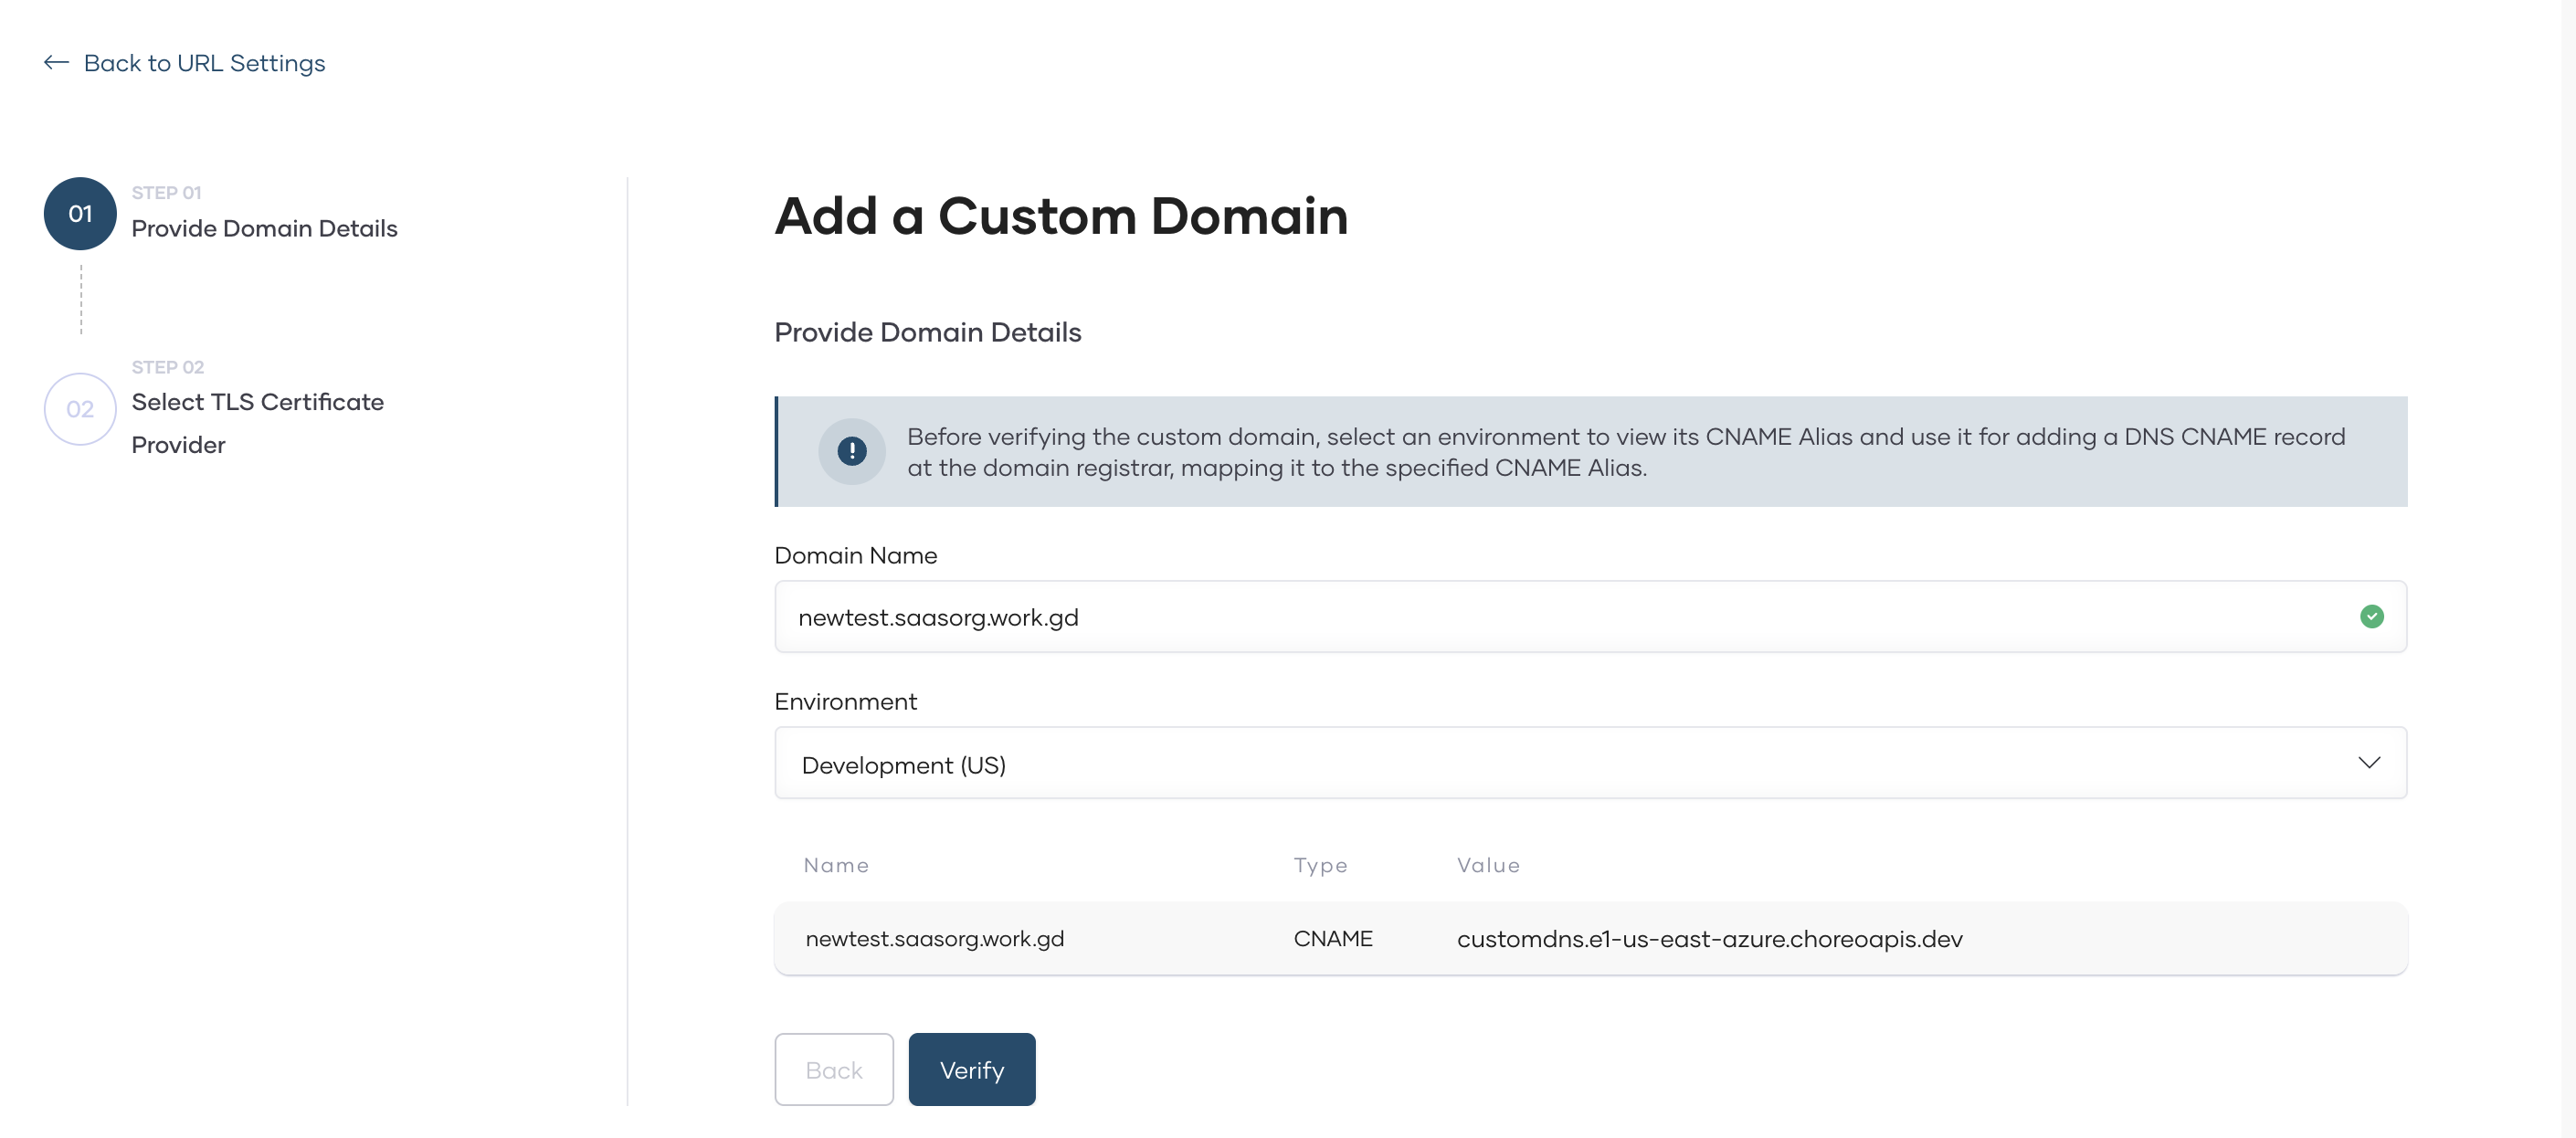Select Provide Domain Details step label
2576x1138 pixels.
pos(264,228)
